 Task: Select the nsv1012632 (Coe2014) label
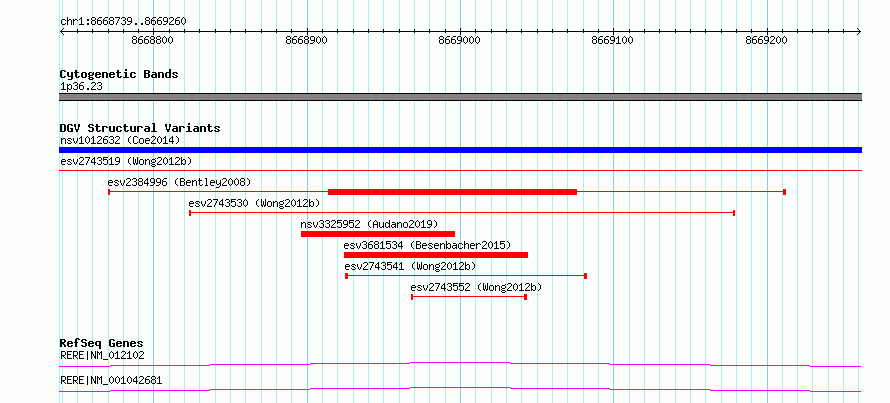pyautogui.click(x=120, y=140)
